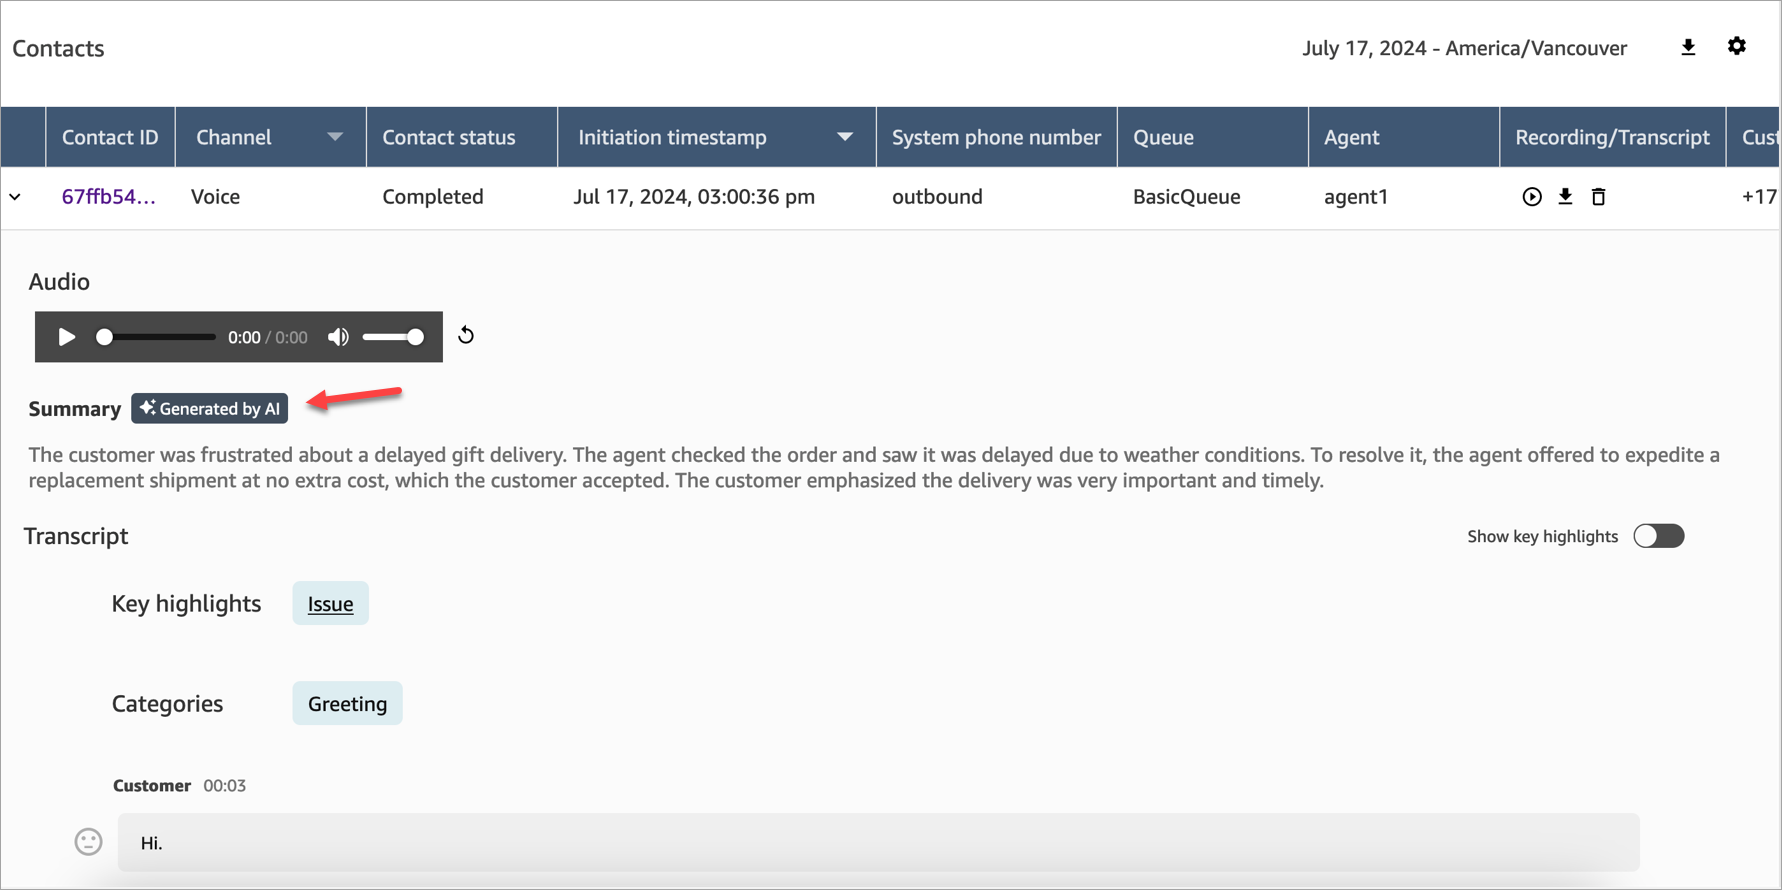This screenshot has height=890, width=1782.
Task: Click the customer sentiment face icon
Action: pyautogui.click(x=89, y=842)
